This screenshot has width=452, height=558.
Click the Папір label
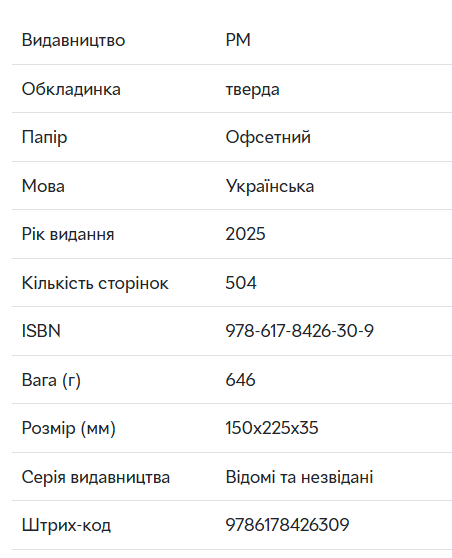pos(44,137)
